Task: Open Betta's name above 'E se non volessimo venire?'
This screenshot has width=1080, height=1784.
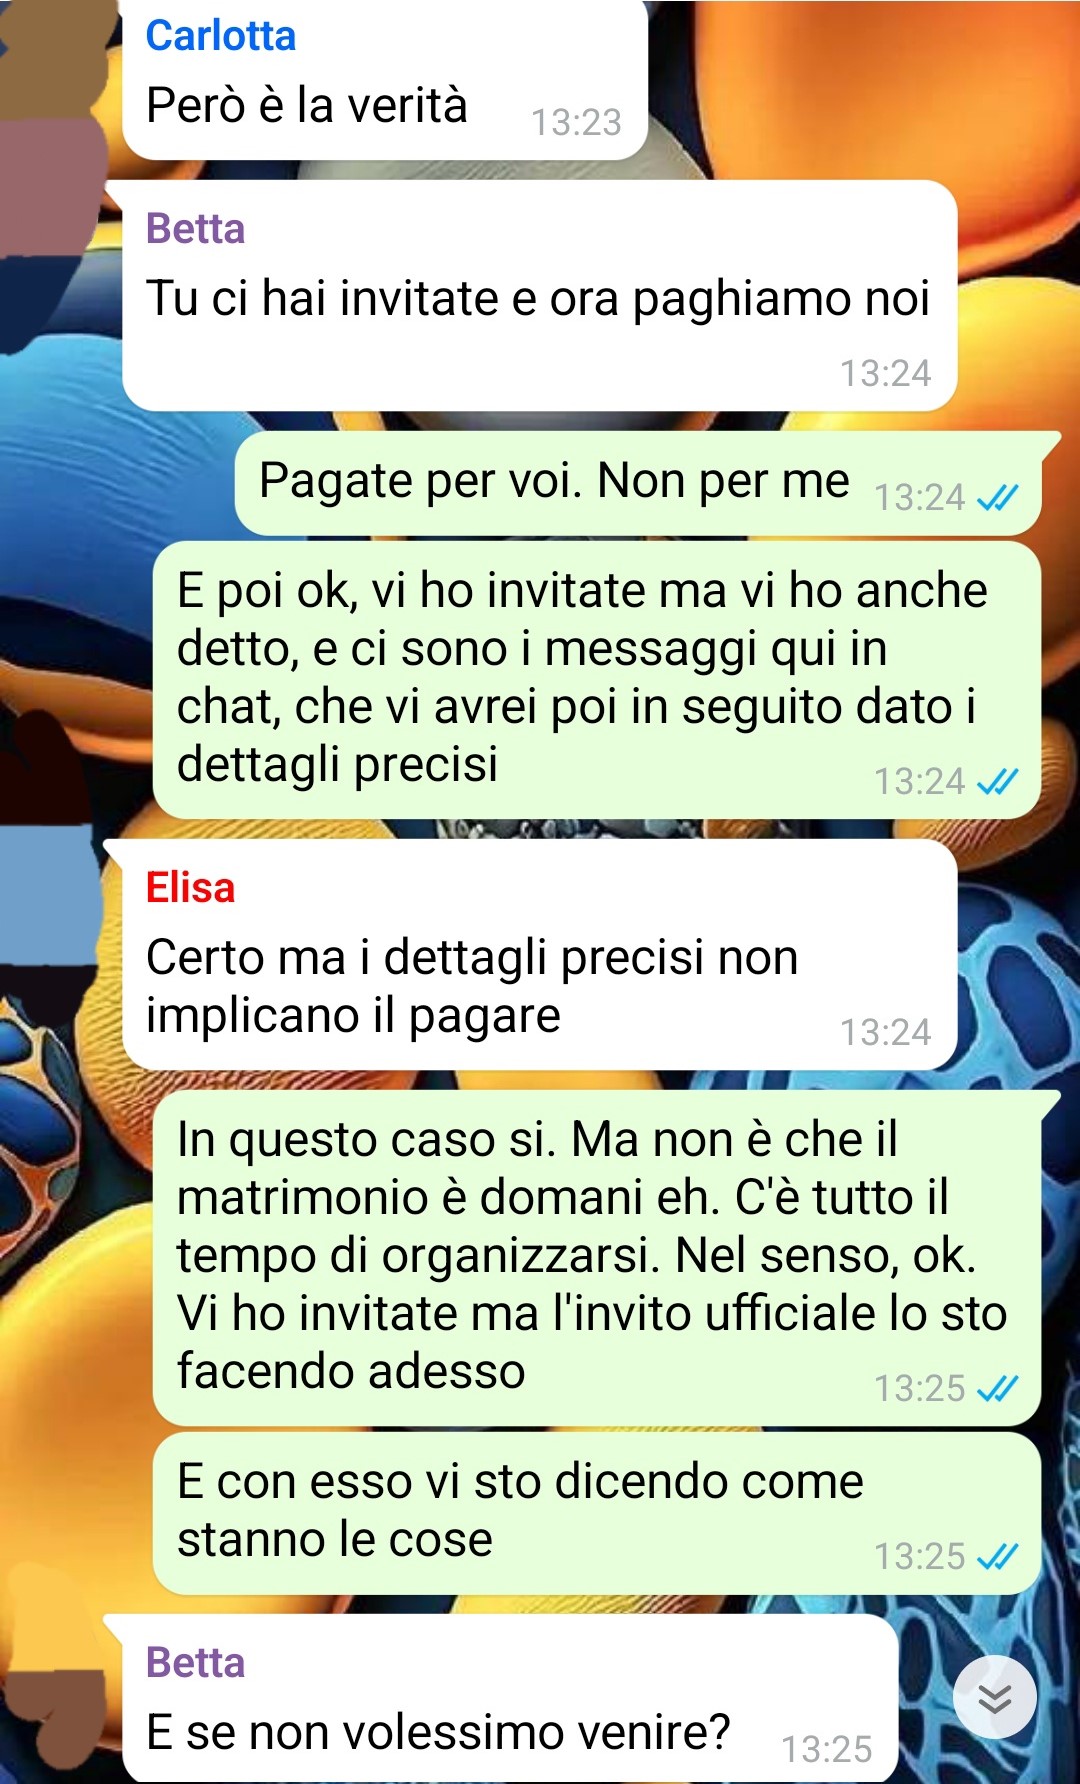Action: 195,1663
